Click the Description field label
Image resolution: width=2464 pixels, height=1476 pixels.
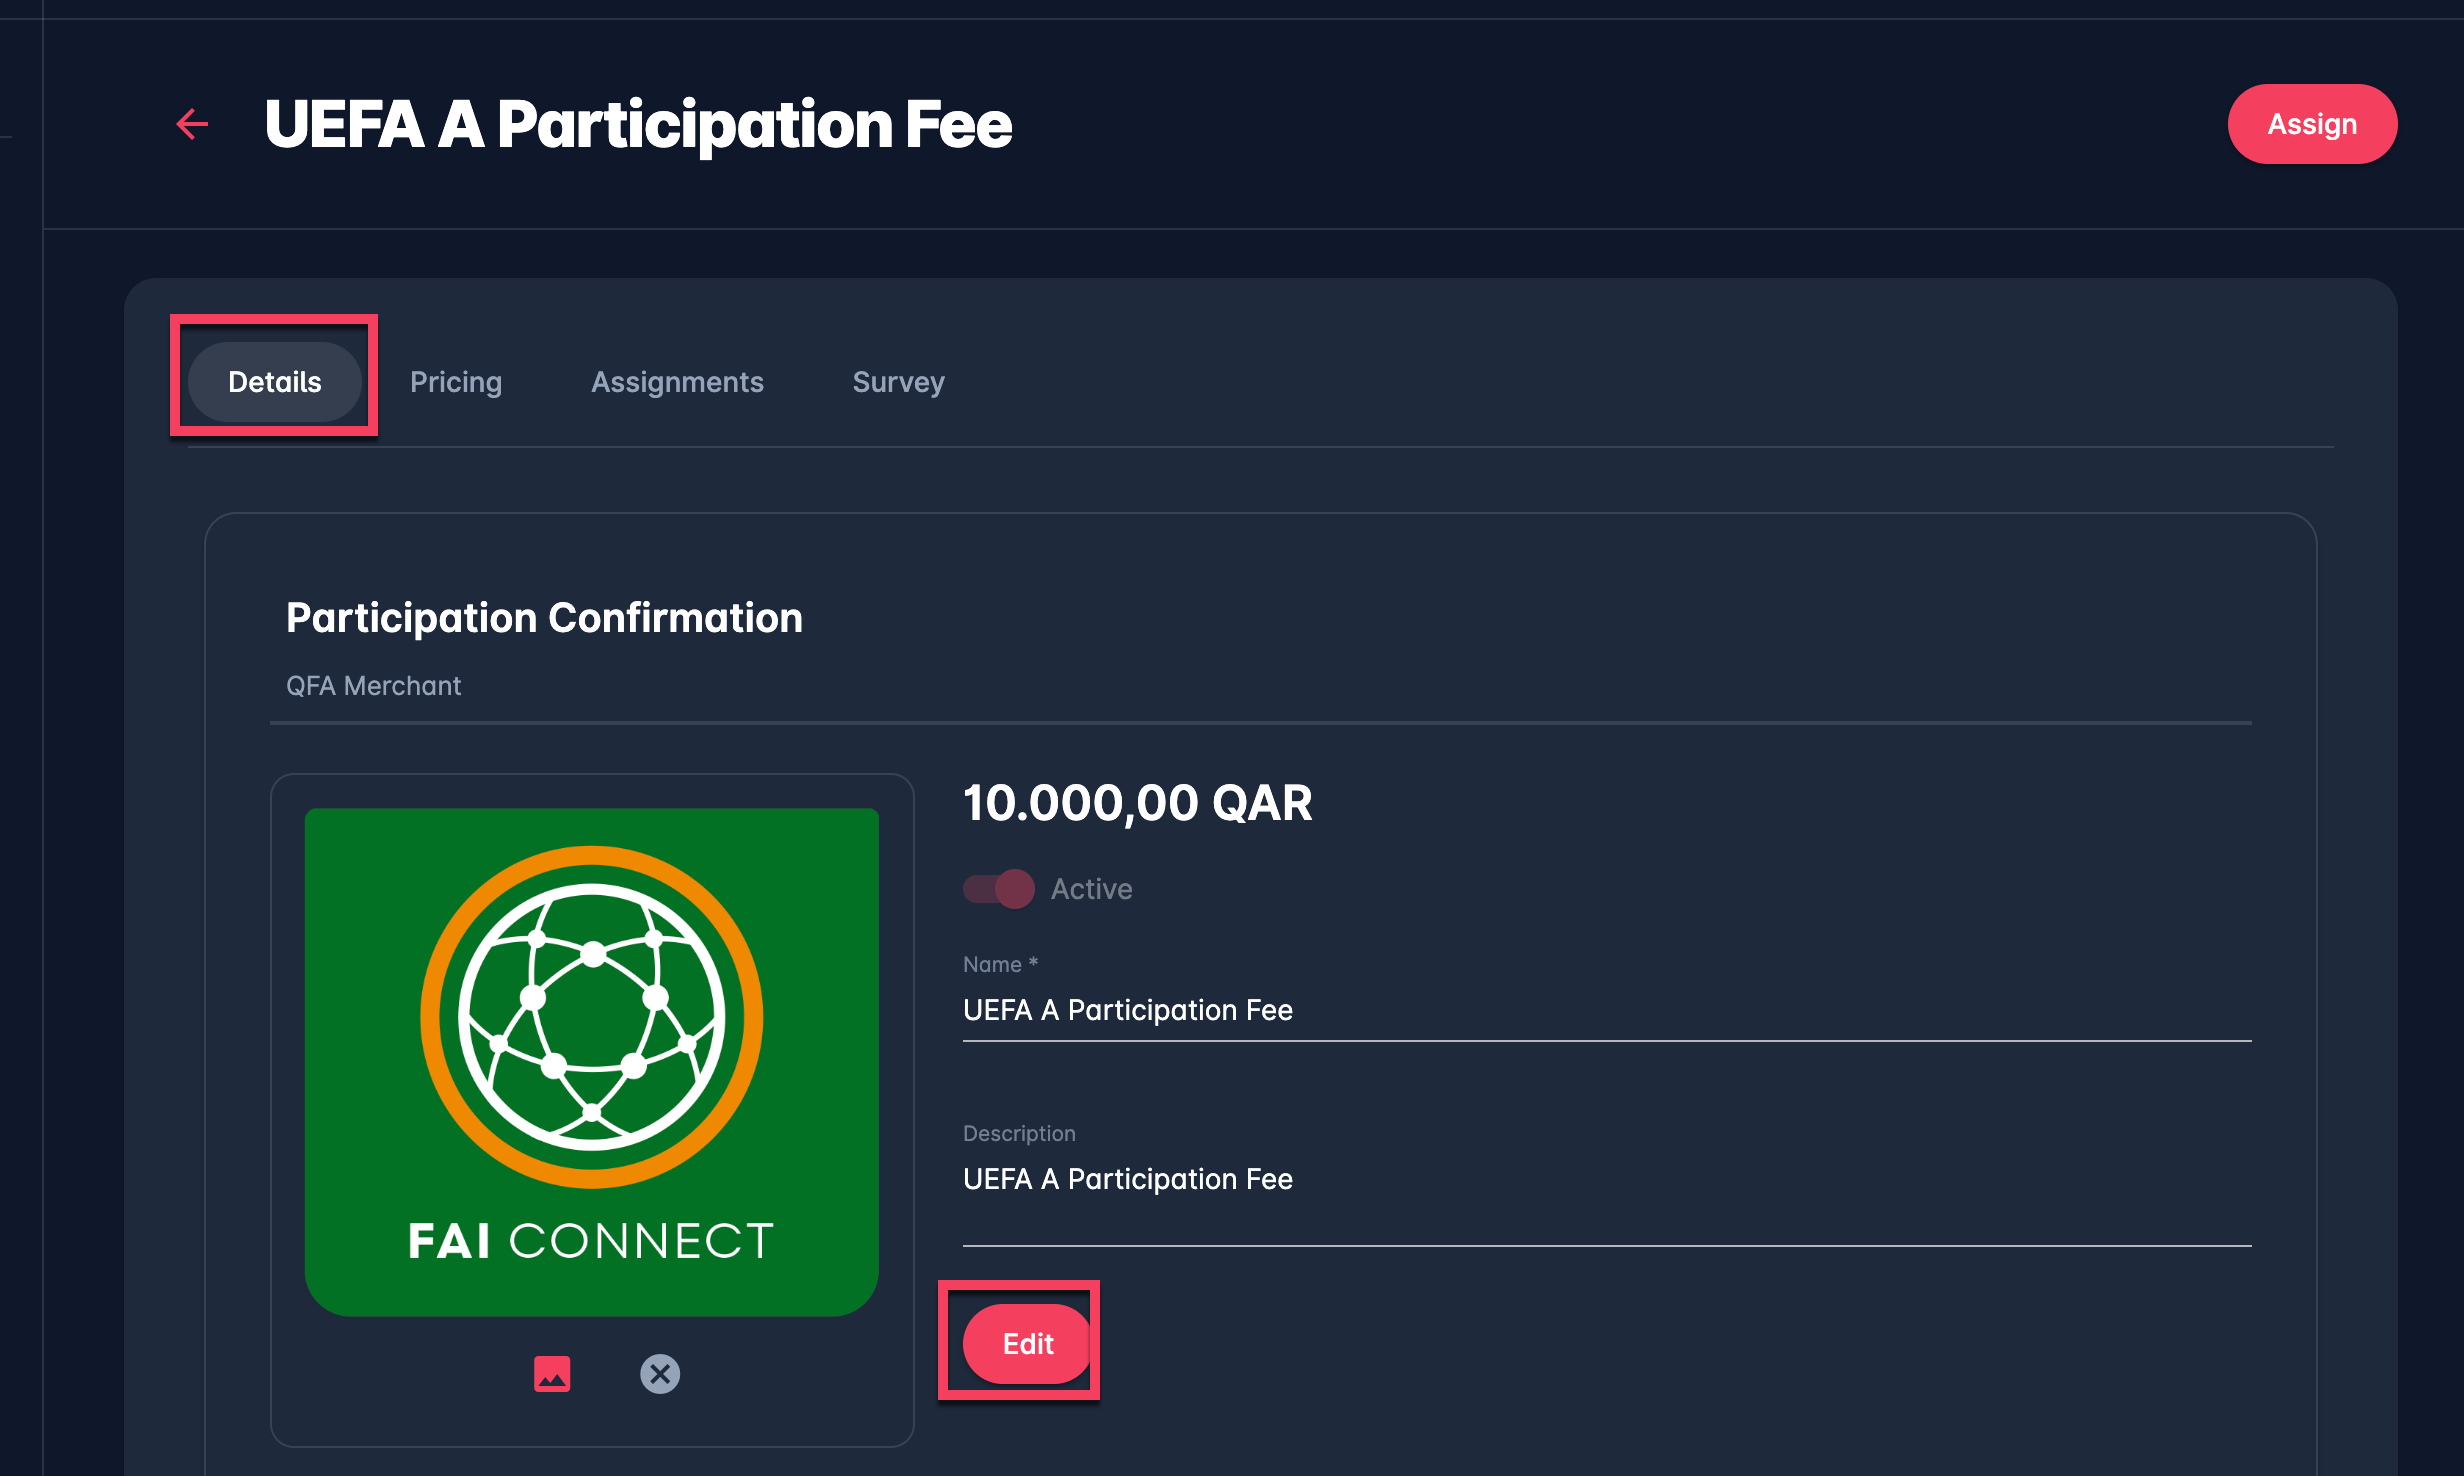(x=1018, y=1133)
